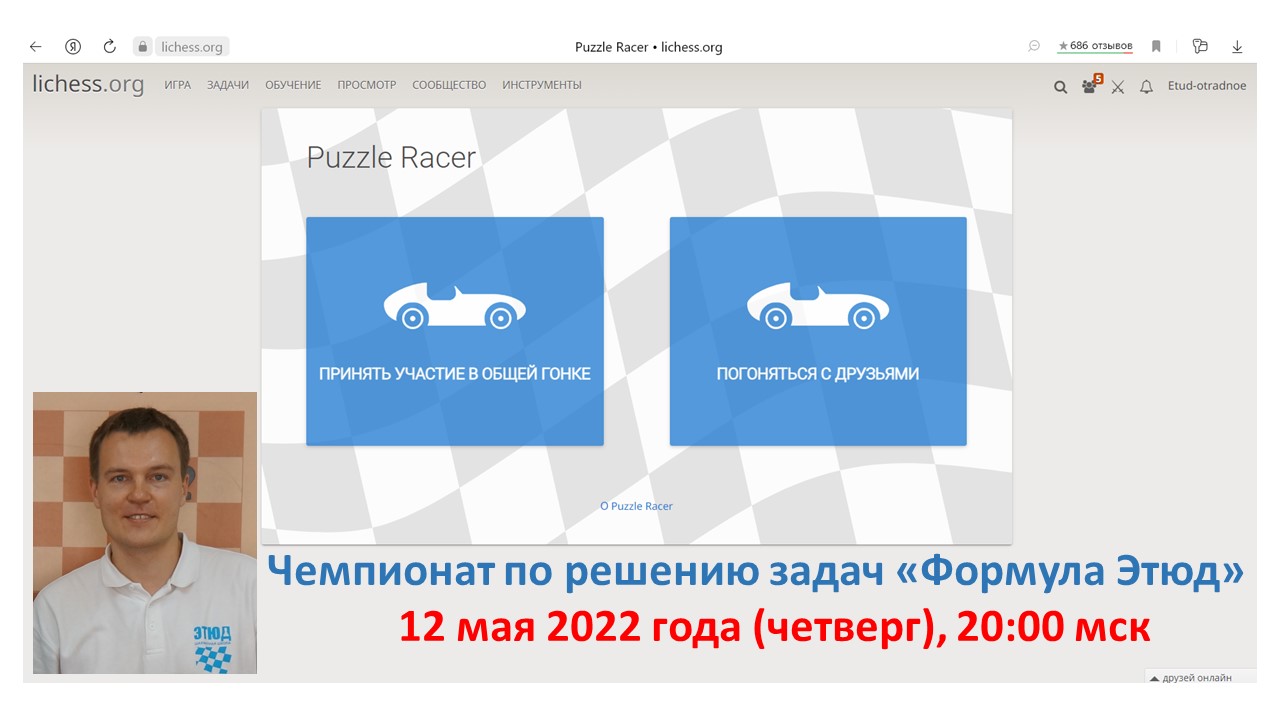Click the lichess.org address field
1280x720 pixels.
point(192,46)
